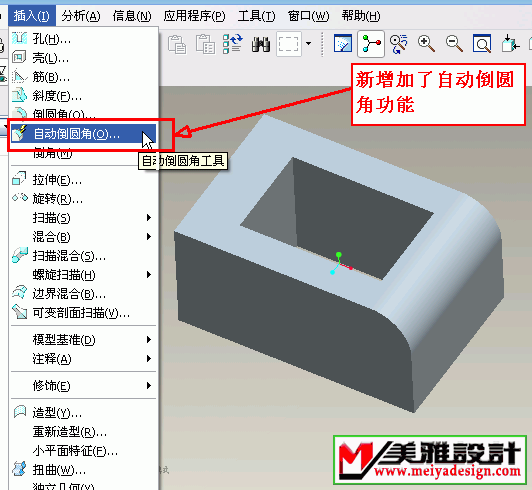Click the paste special icon
This screenshot has height=490, width=532.
205,44
